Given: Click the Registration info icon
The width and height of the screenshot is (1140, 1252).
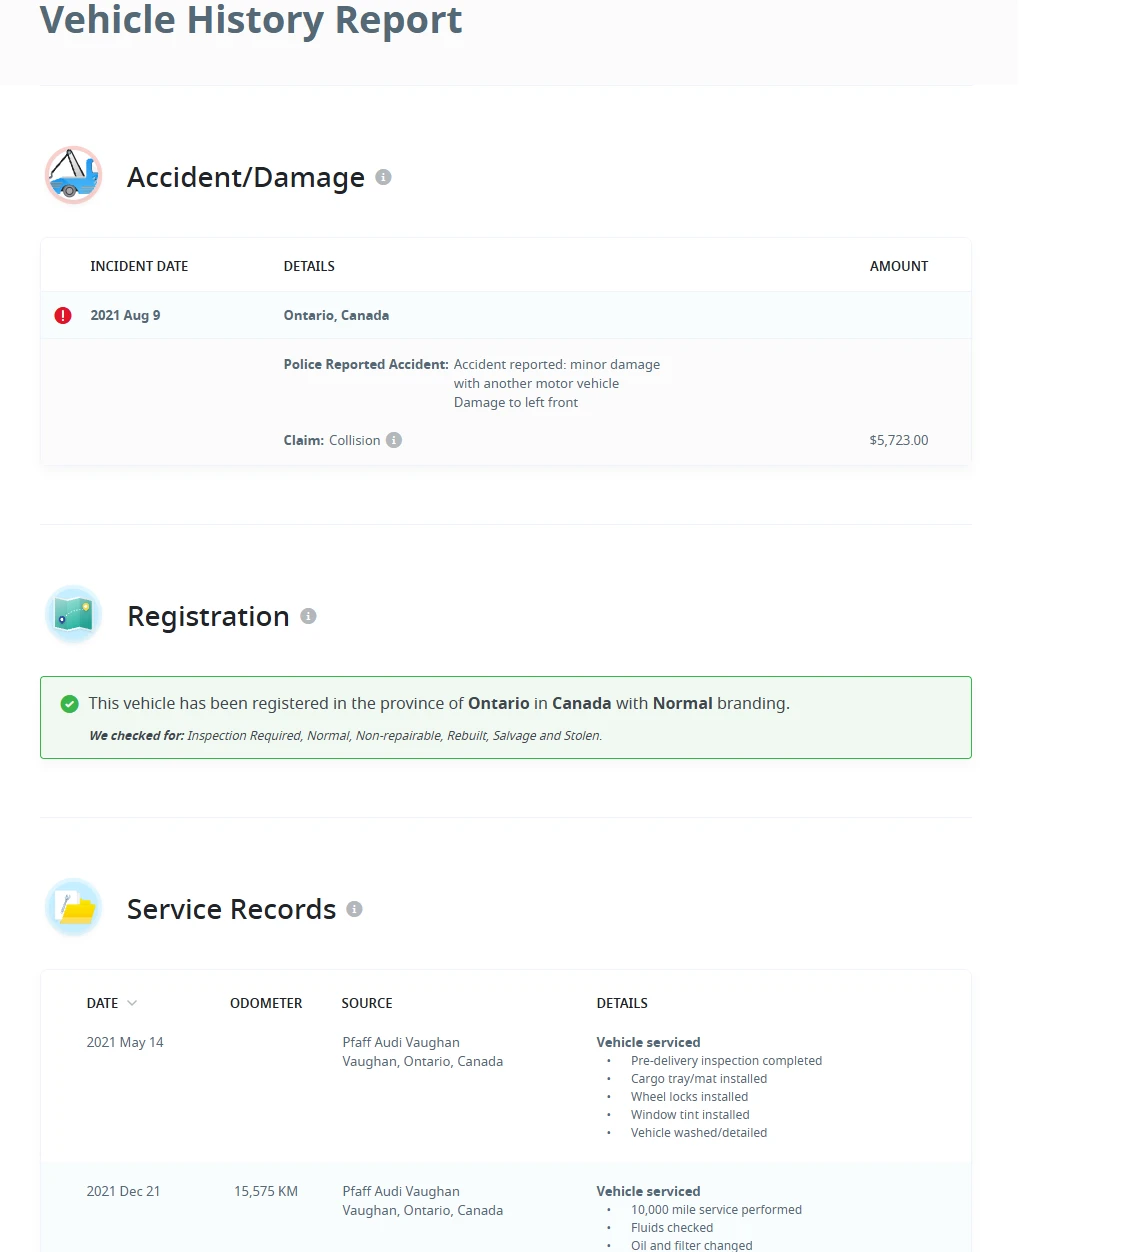Looking at the screenshot, I should tap(308, 616).
